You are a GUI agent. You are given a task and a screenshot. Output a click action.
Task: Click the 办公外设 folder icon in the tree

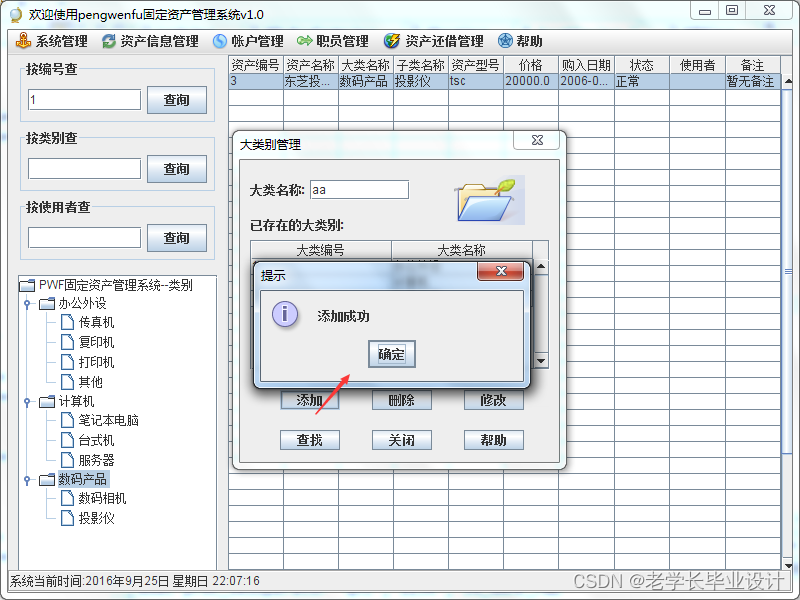pyautogui.click(x=46, y=301)
